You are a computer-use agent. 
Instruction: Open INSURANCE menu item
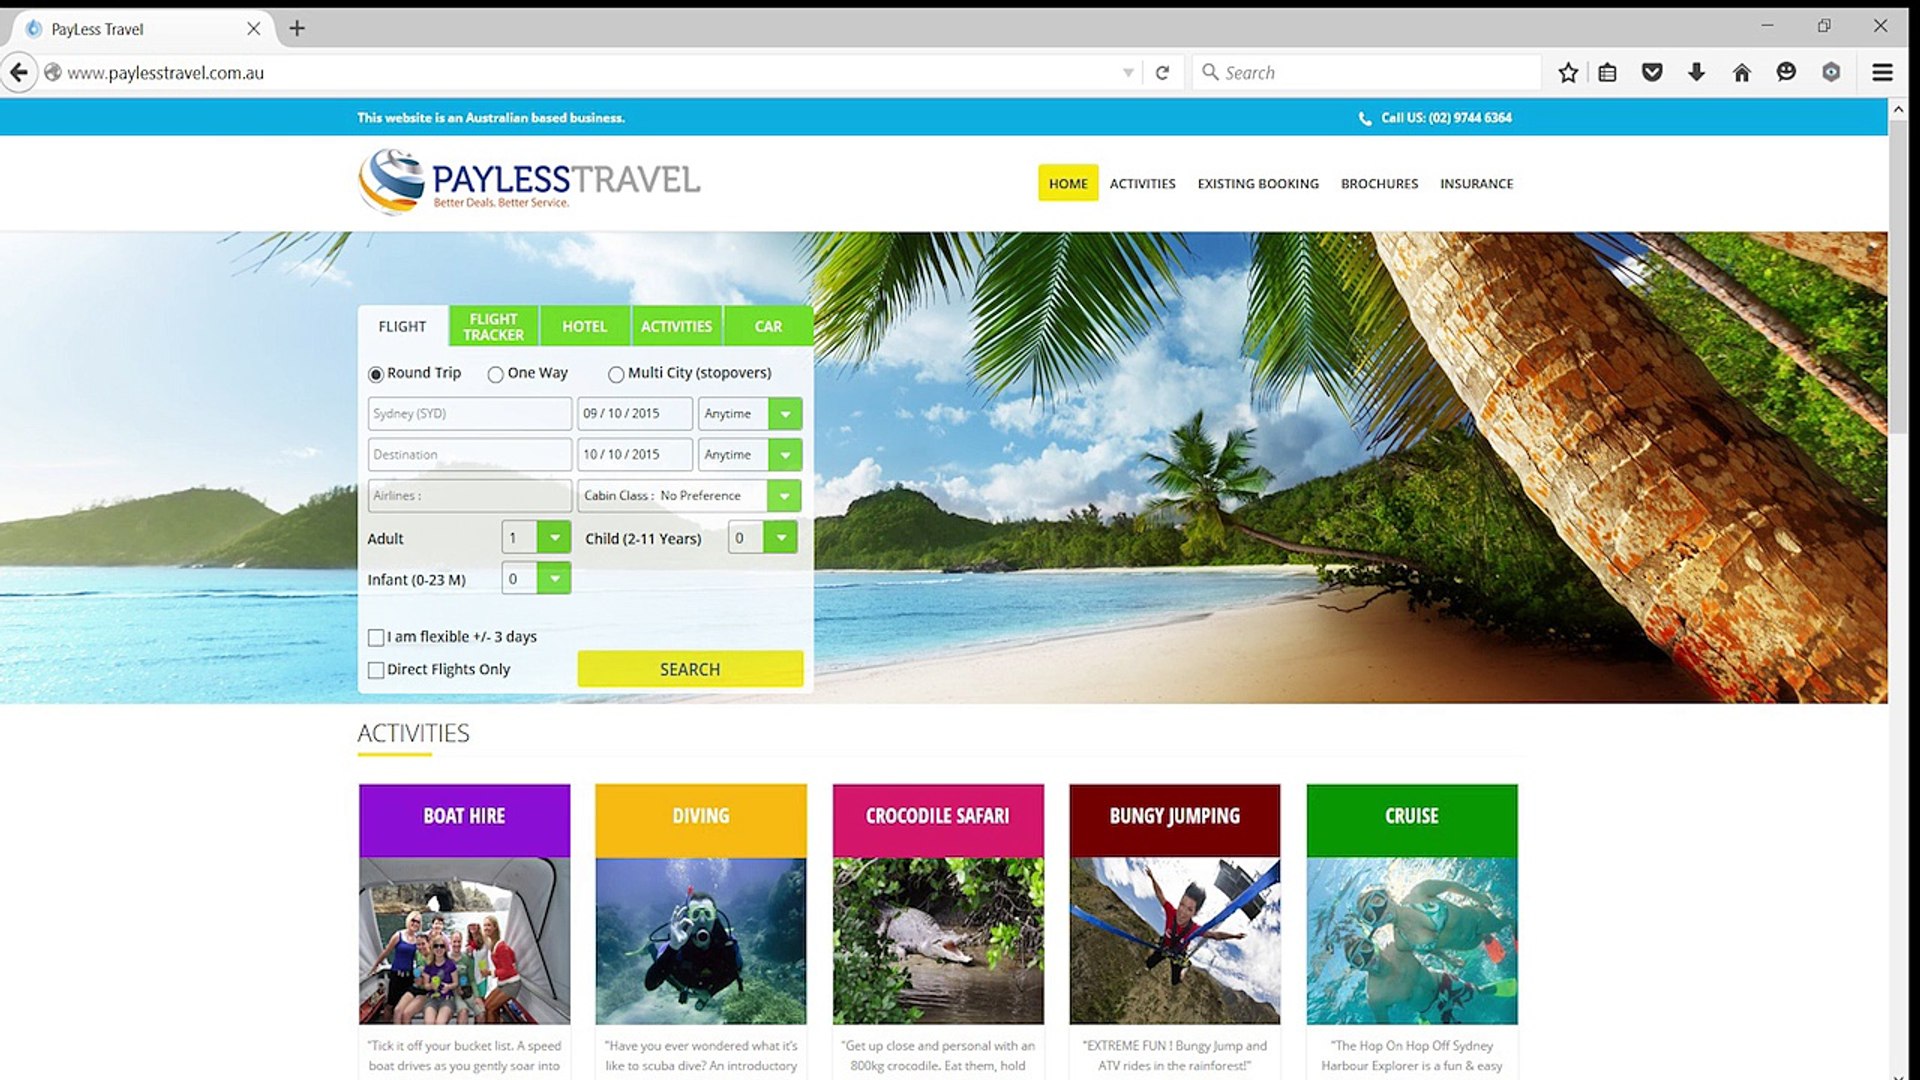tap(1476, 183)
